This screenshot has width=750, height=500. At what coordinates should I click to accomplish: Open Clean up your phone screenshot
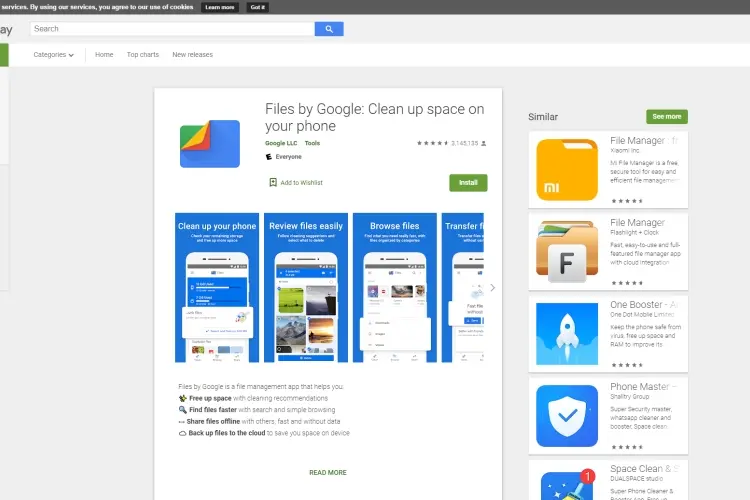[x=217, y=287]
